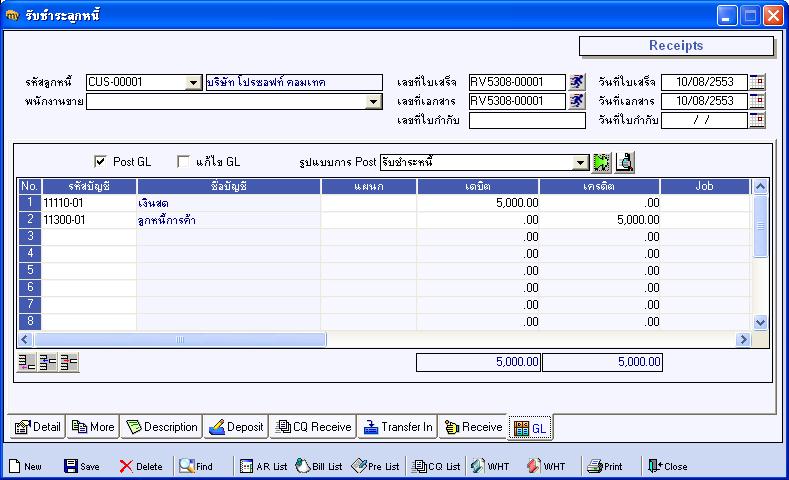Click the Job column header

click(704, 186)
